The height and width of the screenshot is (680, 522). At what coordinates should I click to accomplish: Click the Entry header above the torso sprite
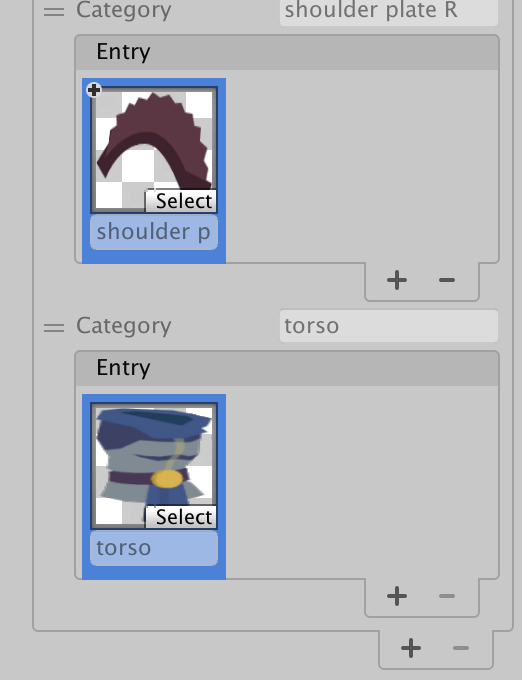point(287,368)
